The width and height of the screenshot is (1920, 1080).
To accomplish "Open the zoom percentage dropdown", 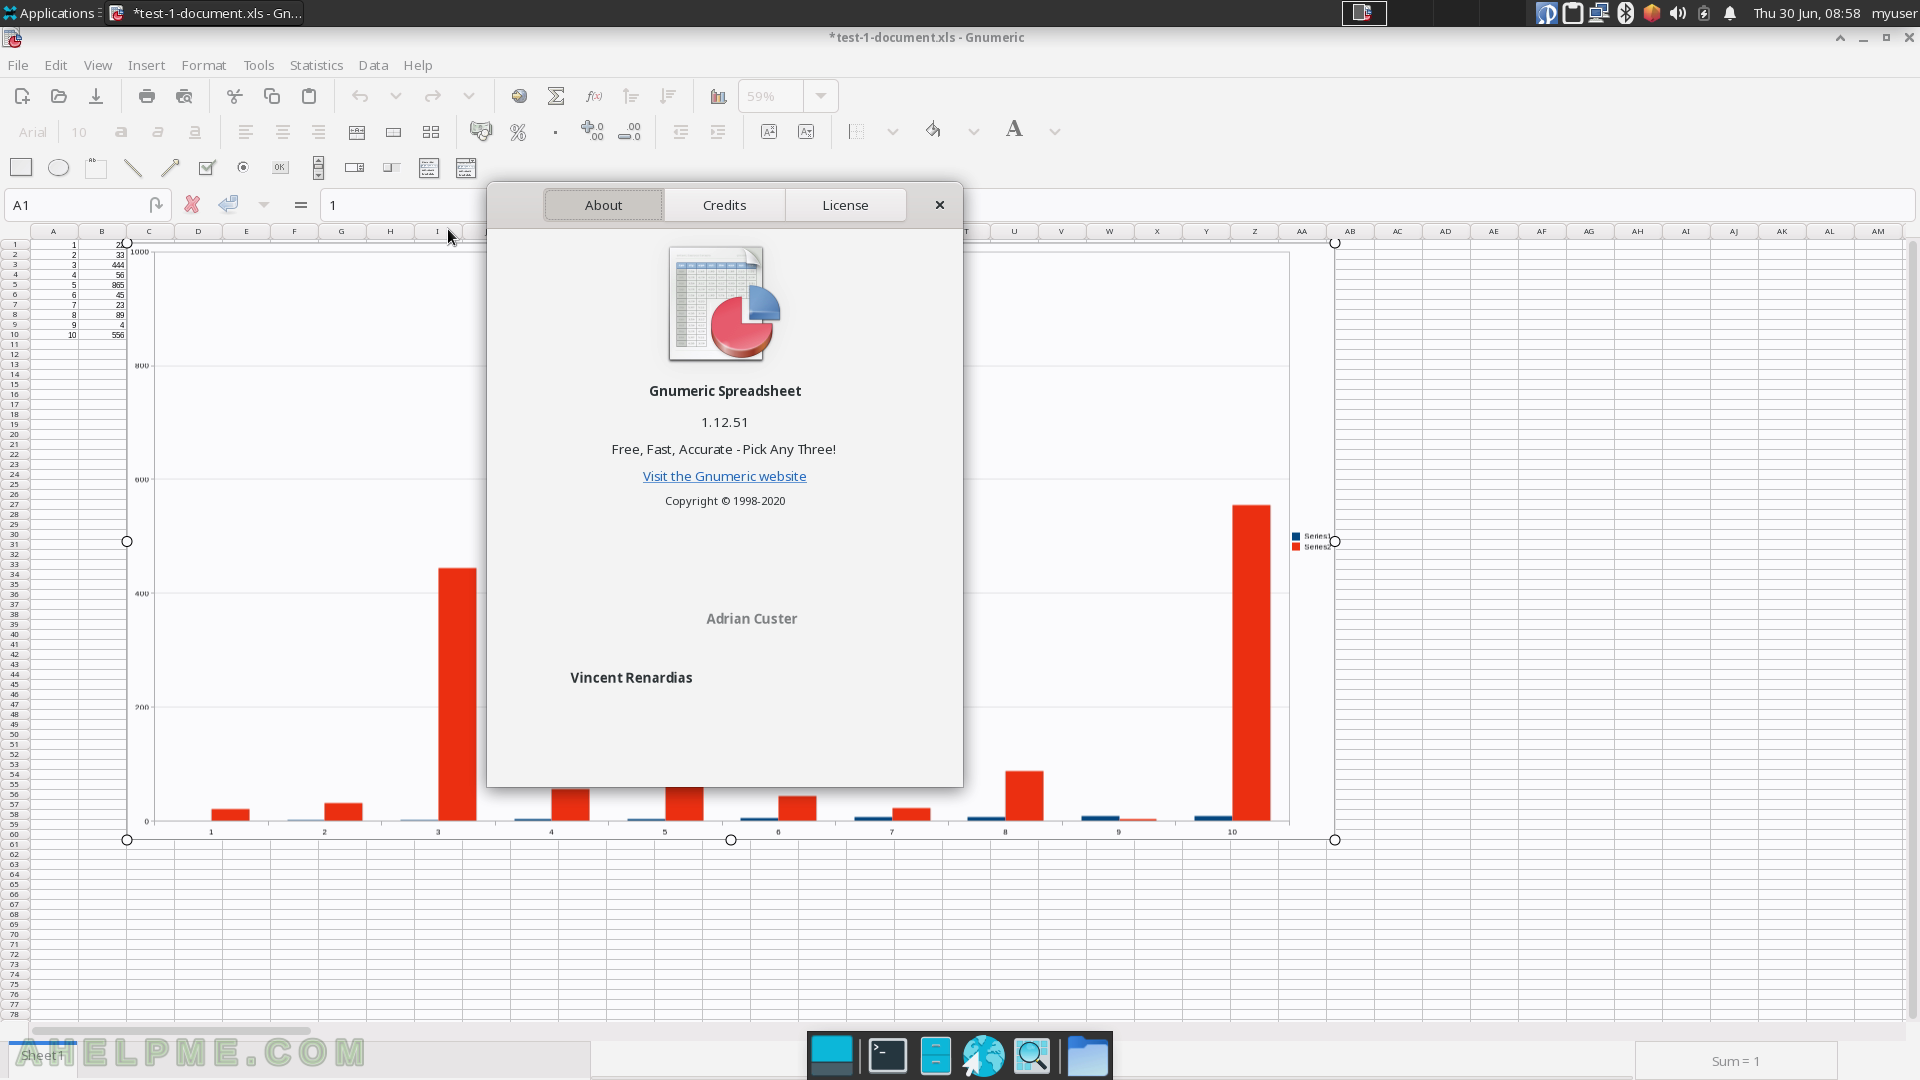I will pos(821,96).
